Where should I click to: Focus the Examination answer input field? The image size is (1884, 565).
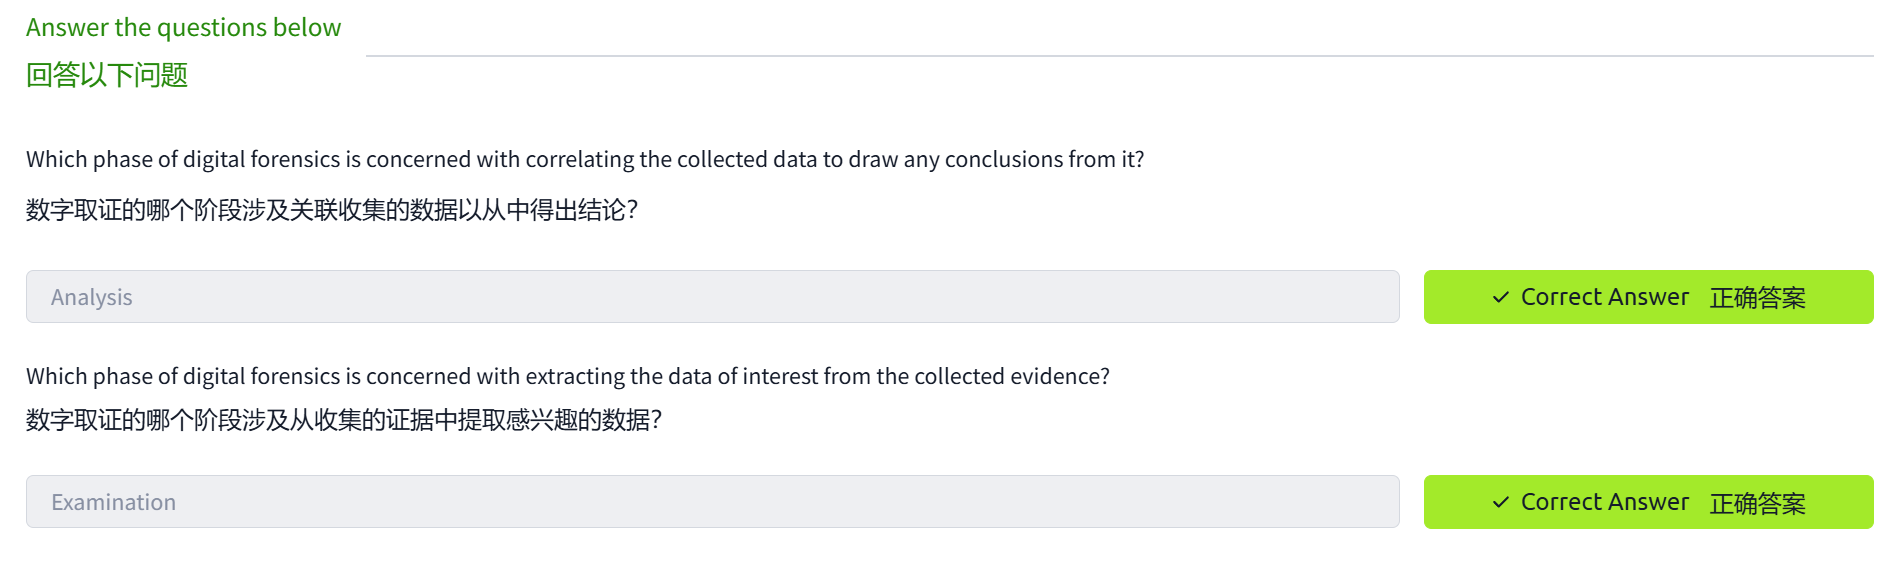coord(712,502)
